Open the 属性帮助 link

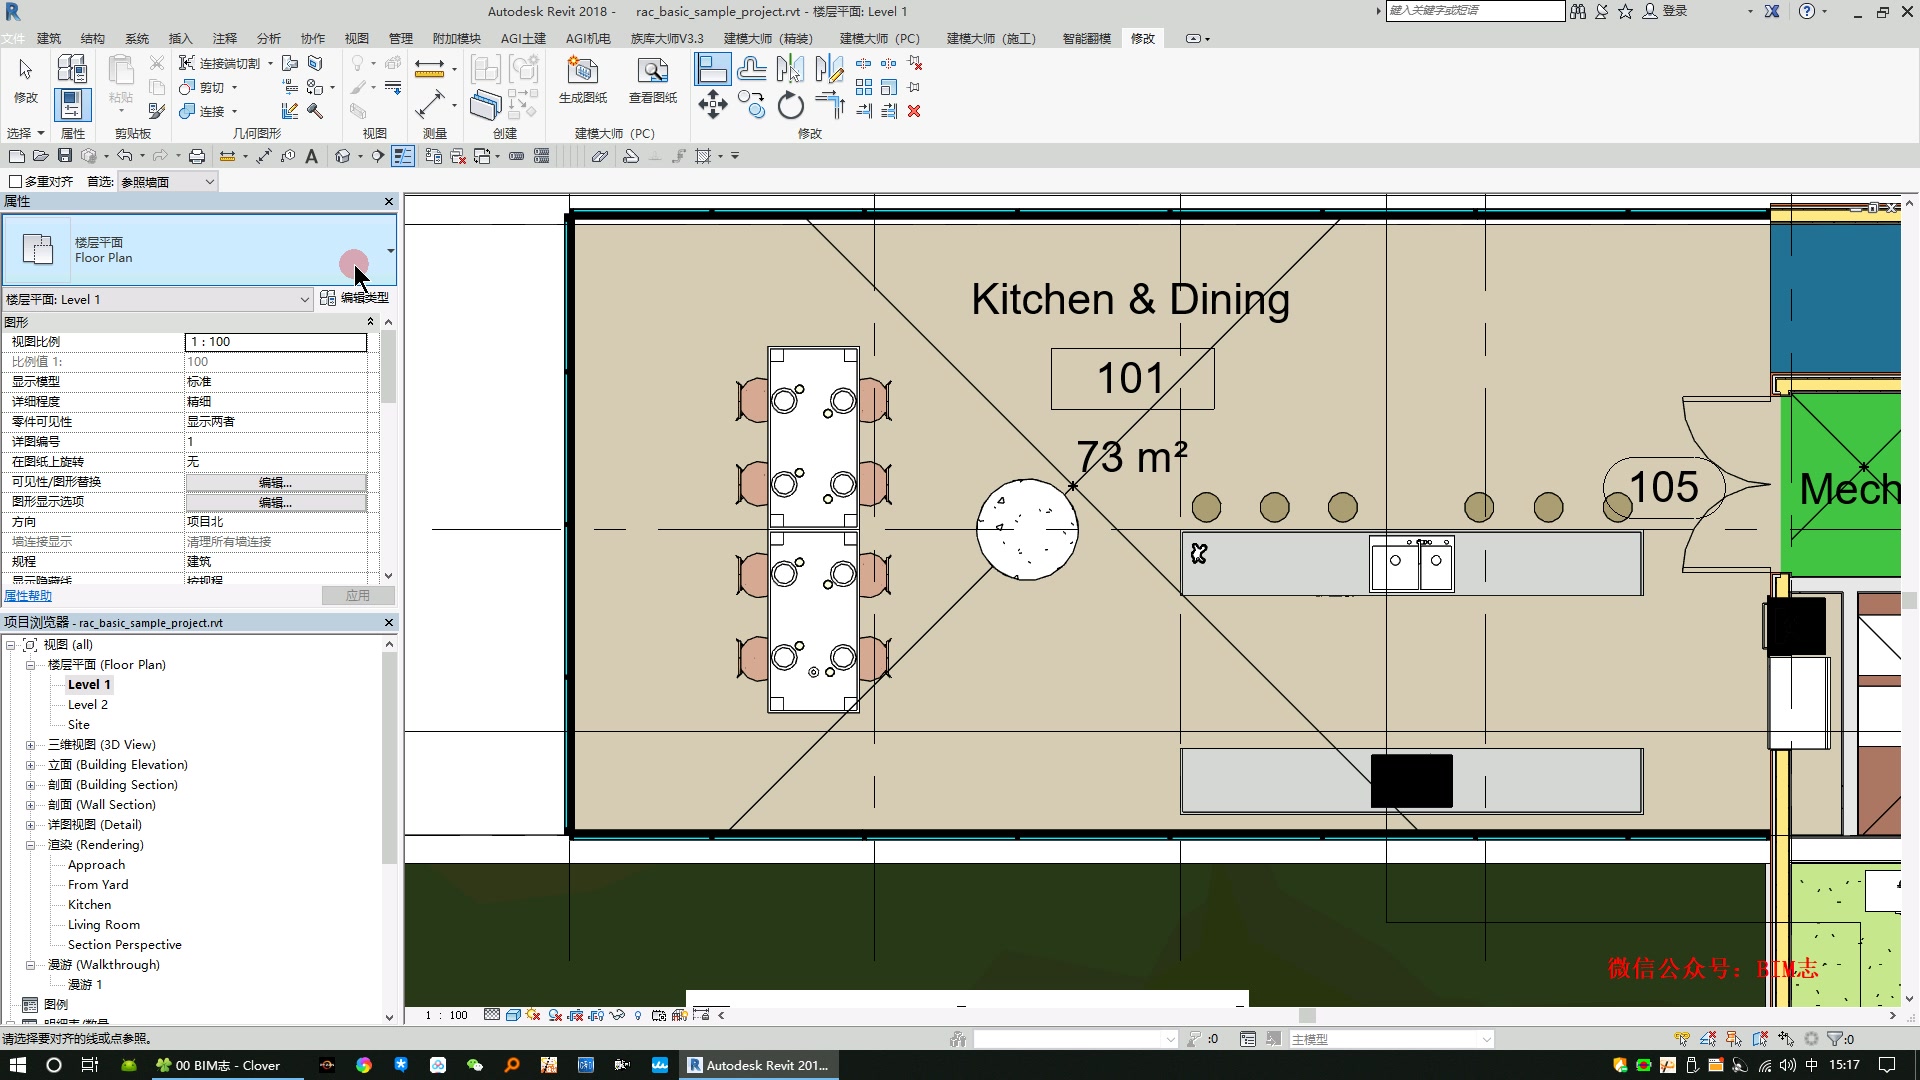click(x=28, y=596)
